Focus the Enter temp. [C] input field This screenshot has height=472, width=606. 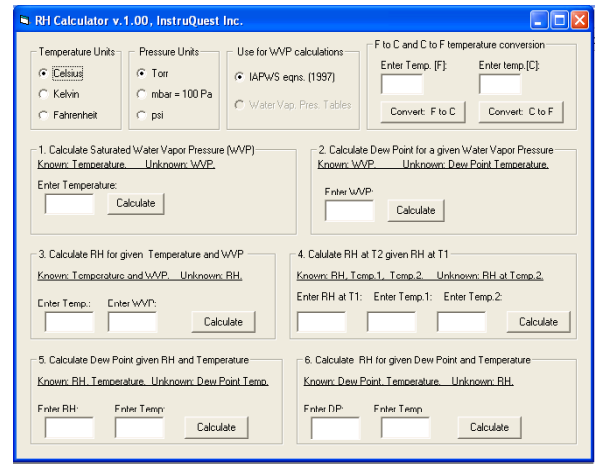(x=500, y=84)
